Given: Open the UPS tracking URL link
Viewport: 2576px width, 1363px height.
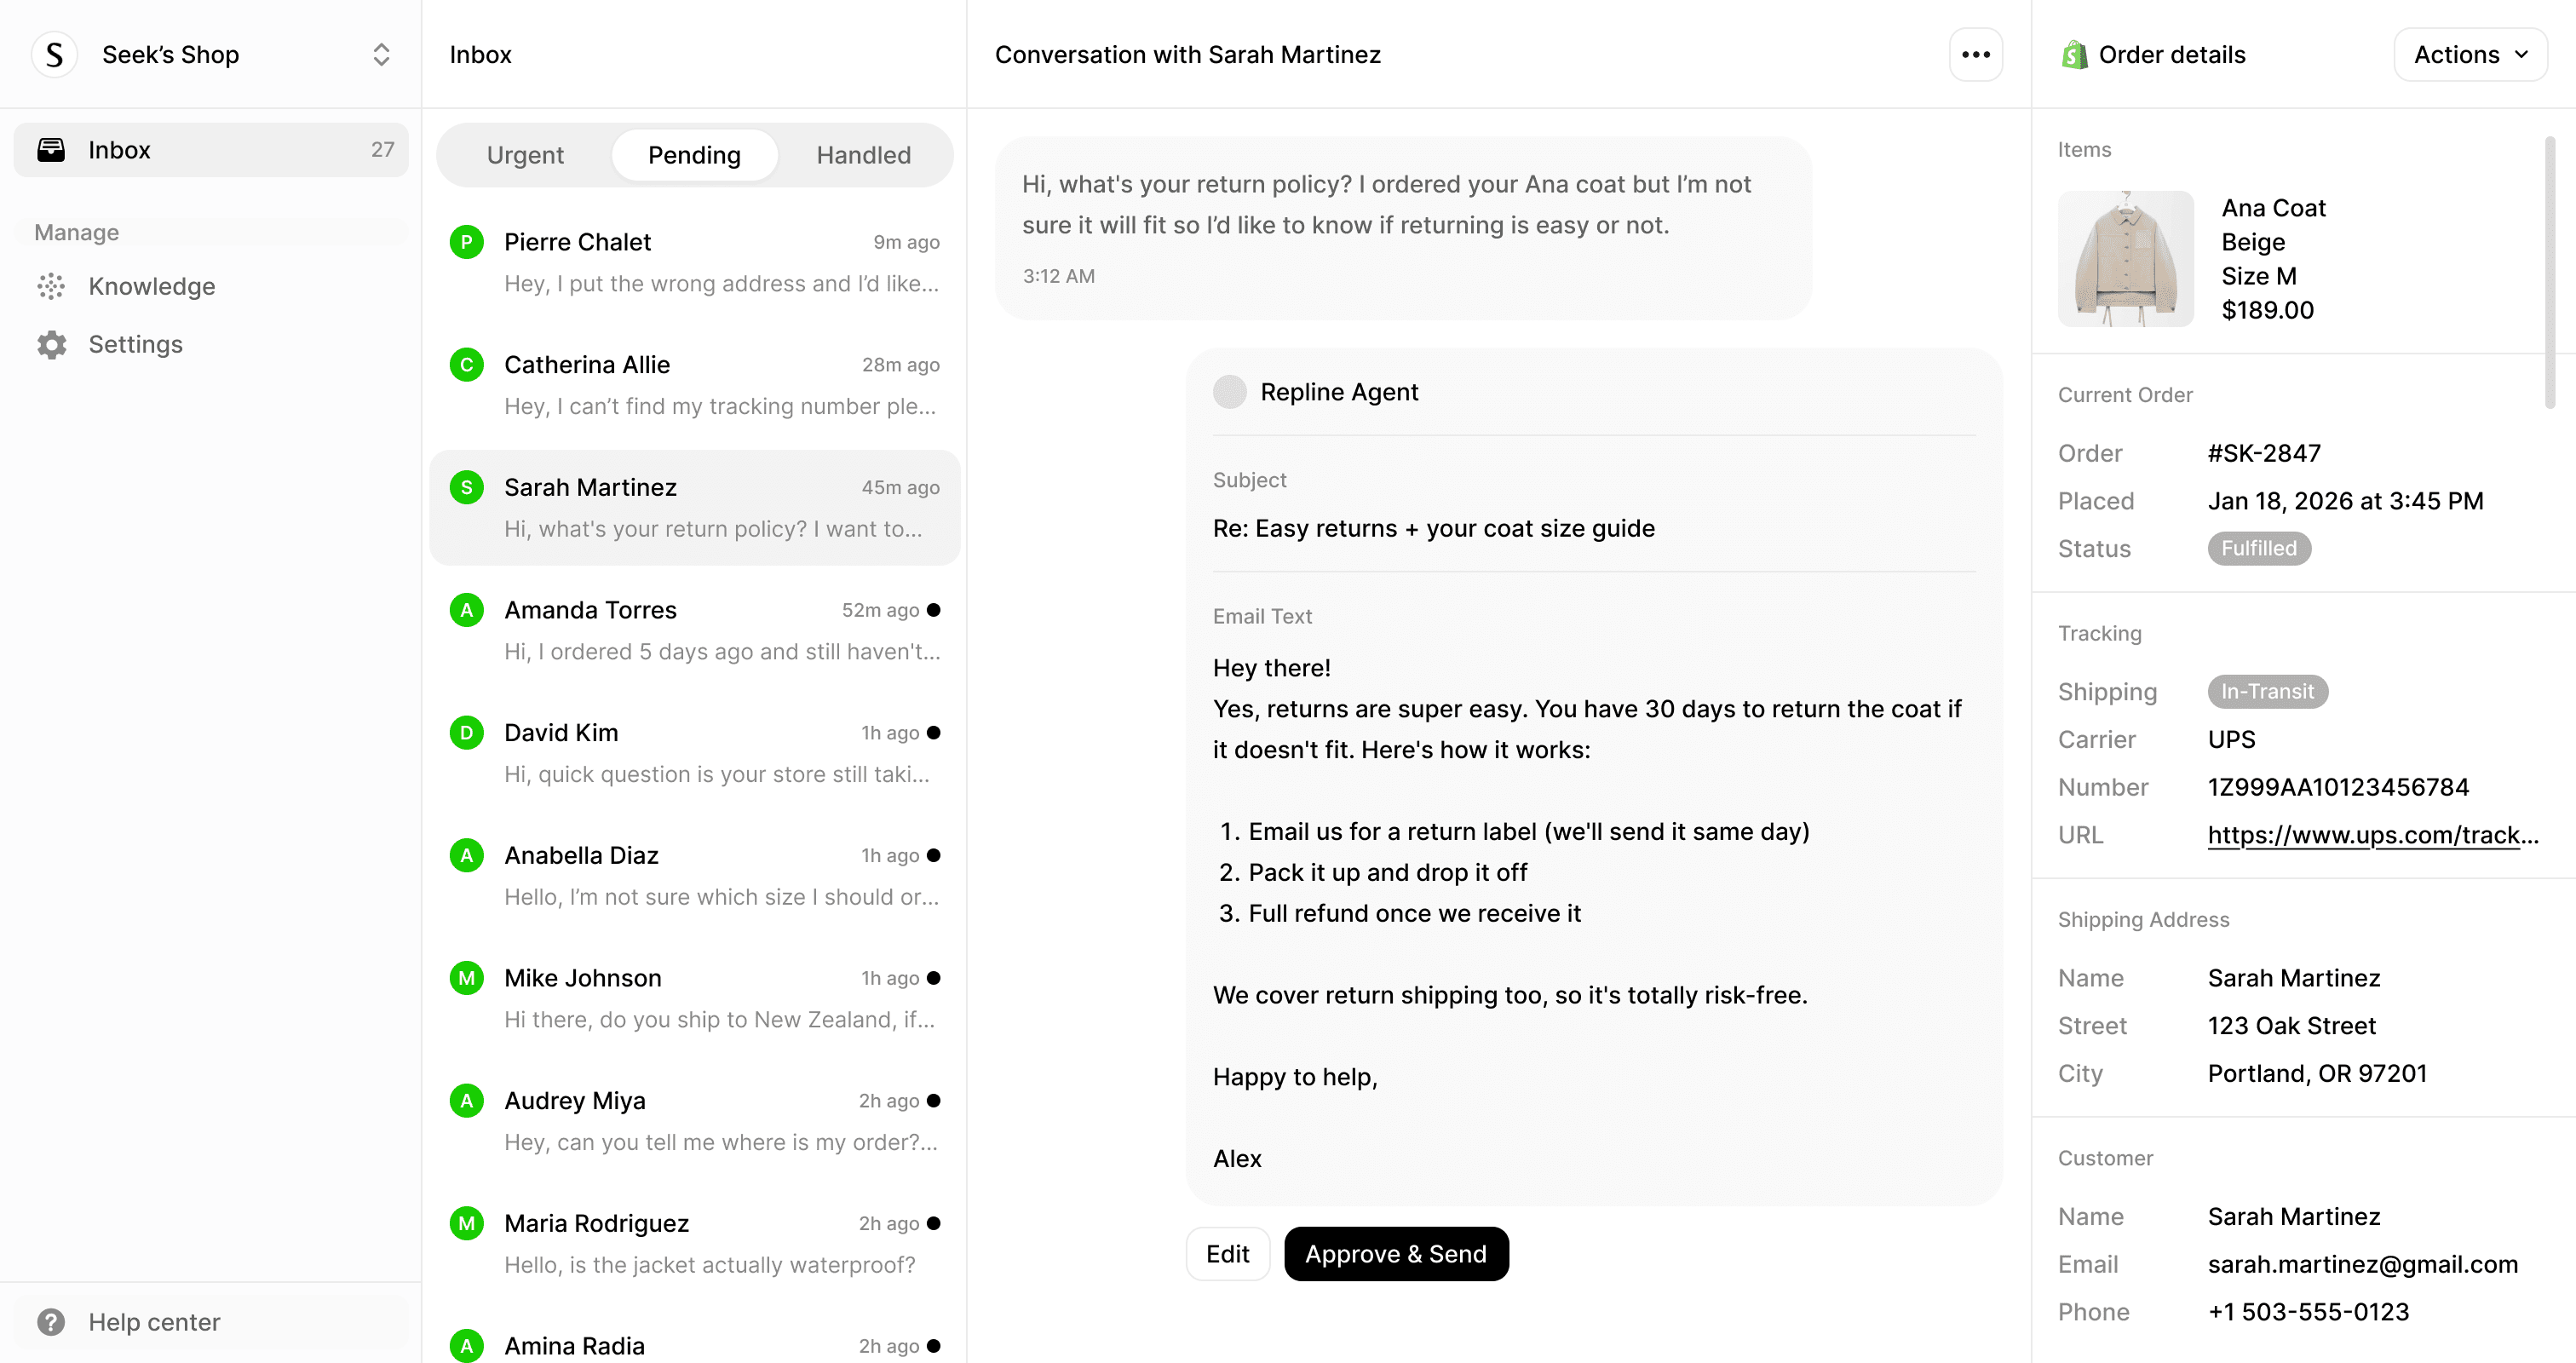Looking at the screenshot, I should (2372, 835).
